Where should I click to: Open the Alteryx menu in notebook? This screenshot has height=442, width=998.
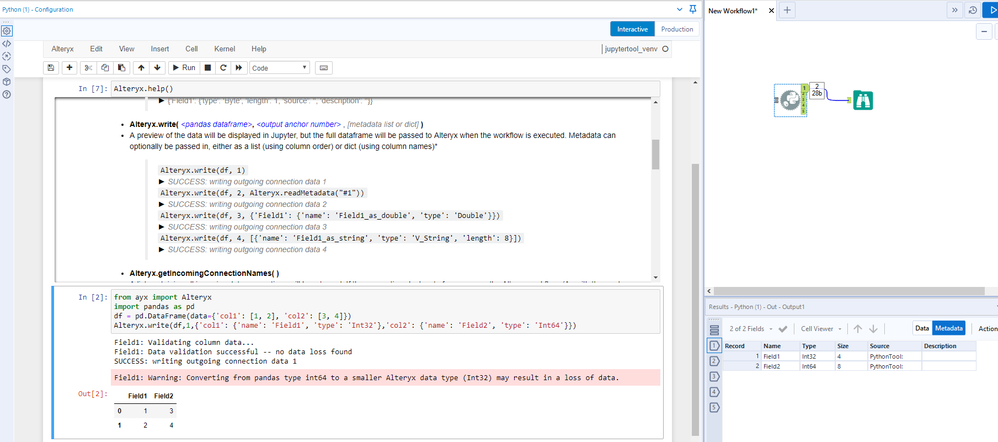pos(62,49)
